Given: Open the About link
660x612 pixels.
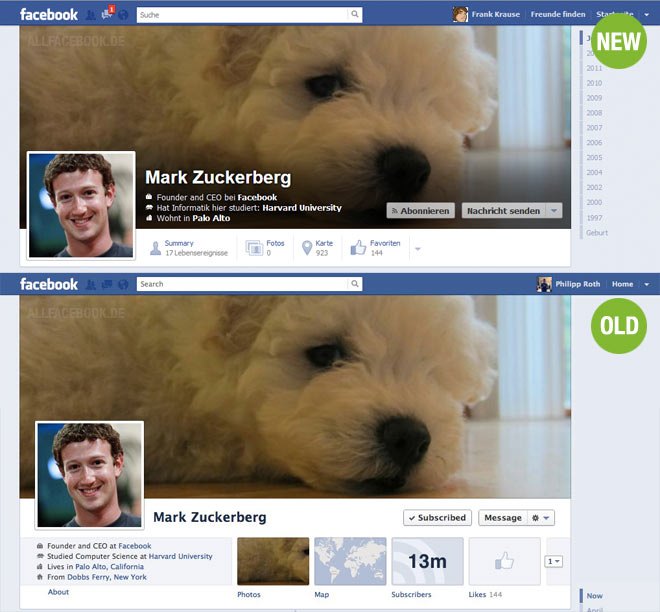Looking at the screenshot, I should 58,592.
